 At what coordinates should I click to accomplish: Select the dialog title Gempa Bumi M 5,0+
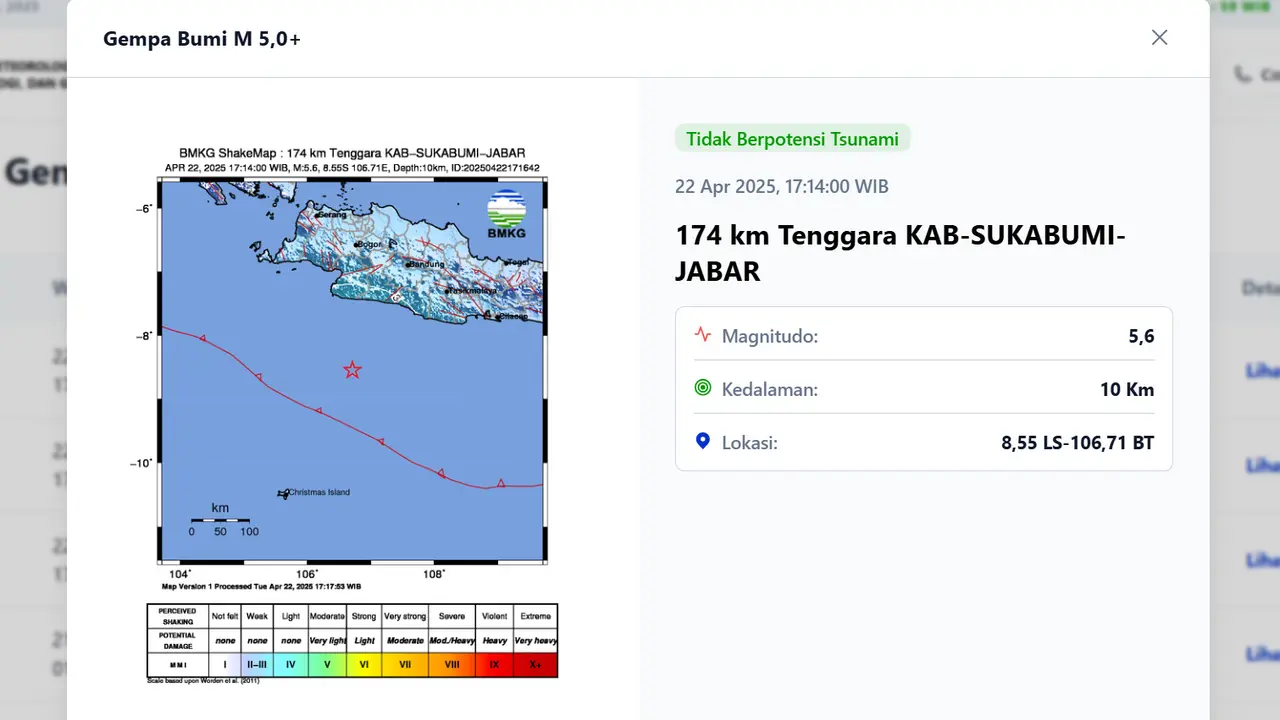point(202,39)
